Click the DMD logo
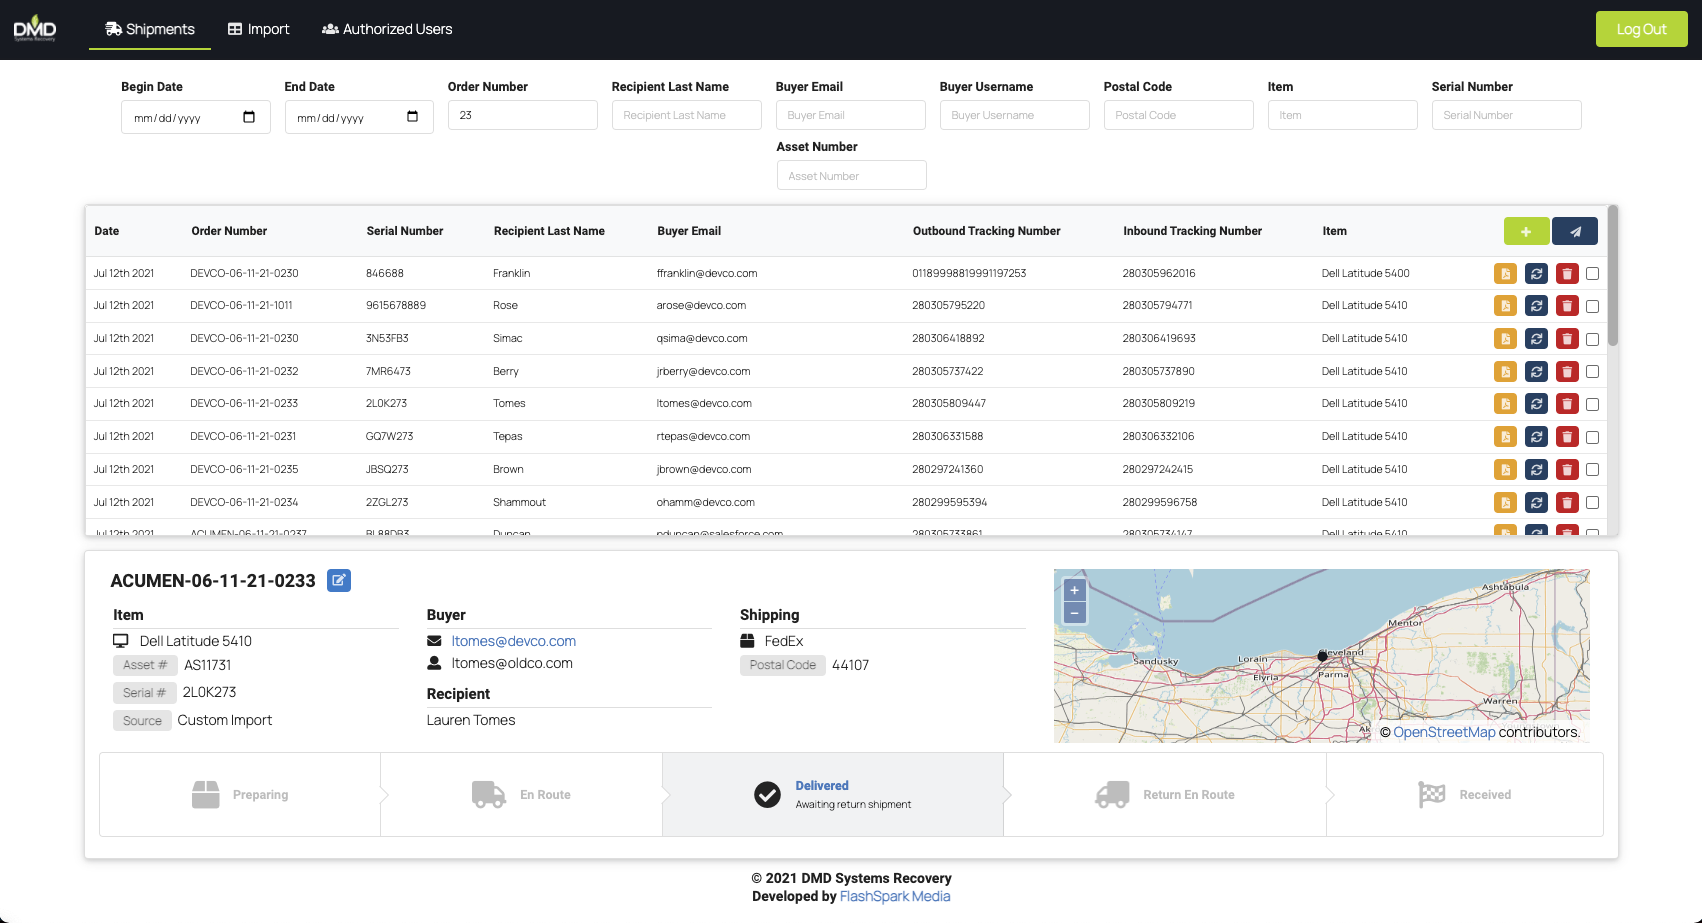1702x923 pixels. click(x=35, y=27)
